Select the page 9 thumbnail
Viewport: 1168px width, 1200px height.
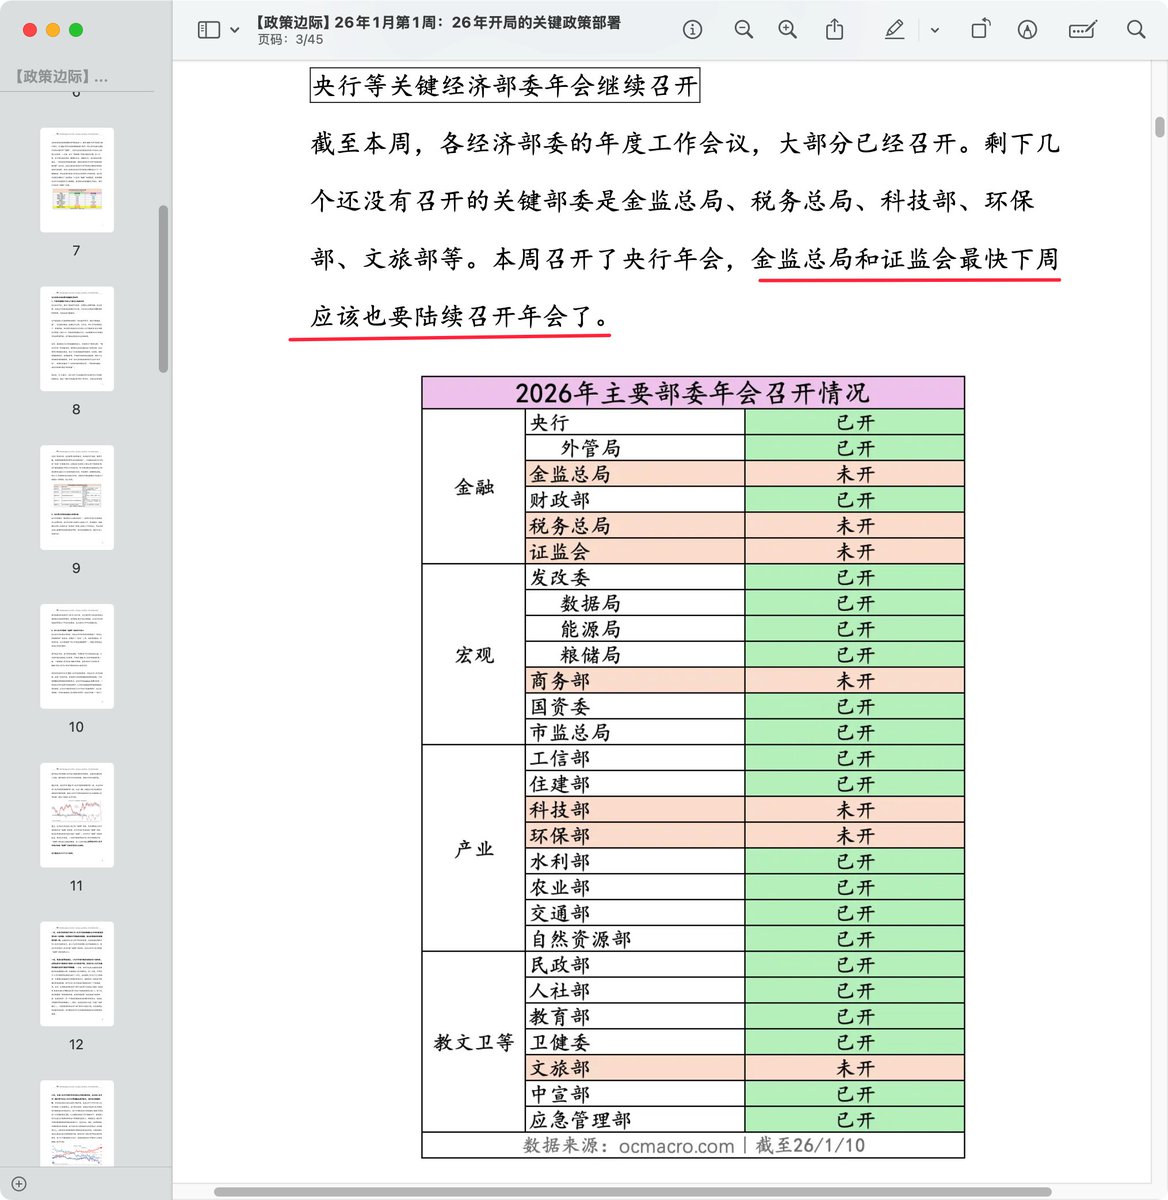tap(77, 497)
